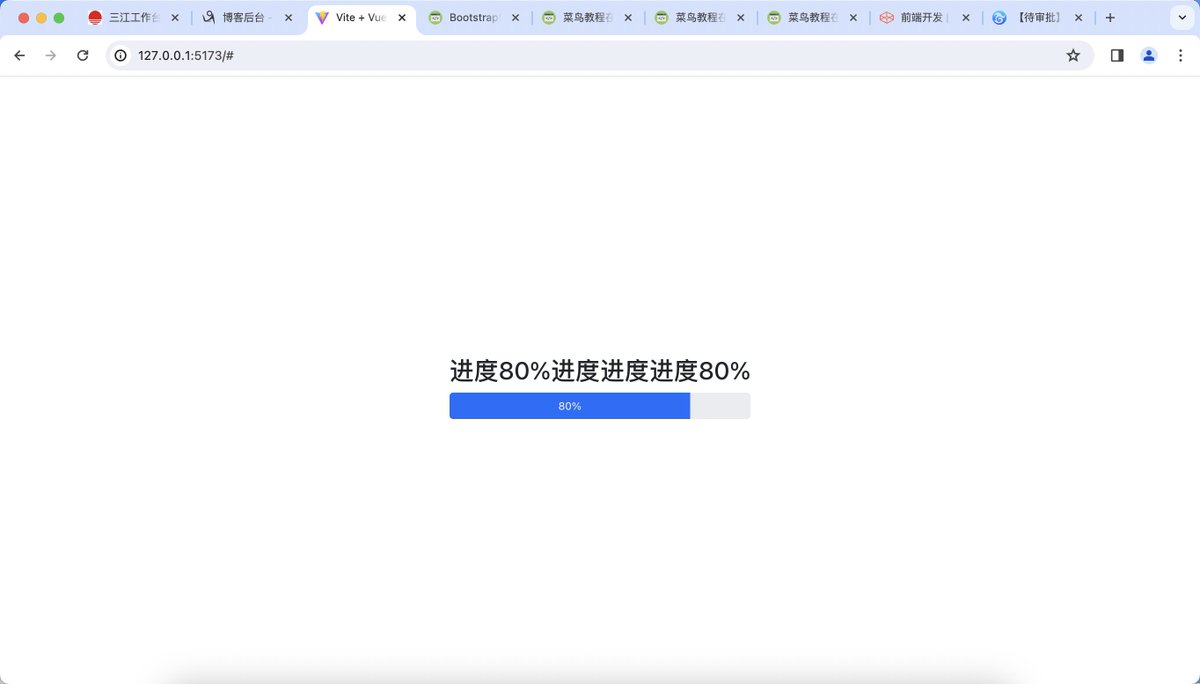Image resolution: width=1200 pixels, height=684 pixels.
Task: Switch to the 三江工作台 tab
Action: coord(134,18)
